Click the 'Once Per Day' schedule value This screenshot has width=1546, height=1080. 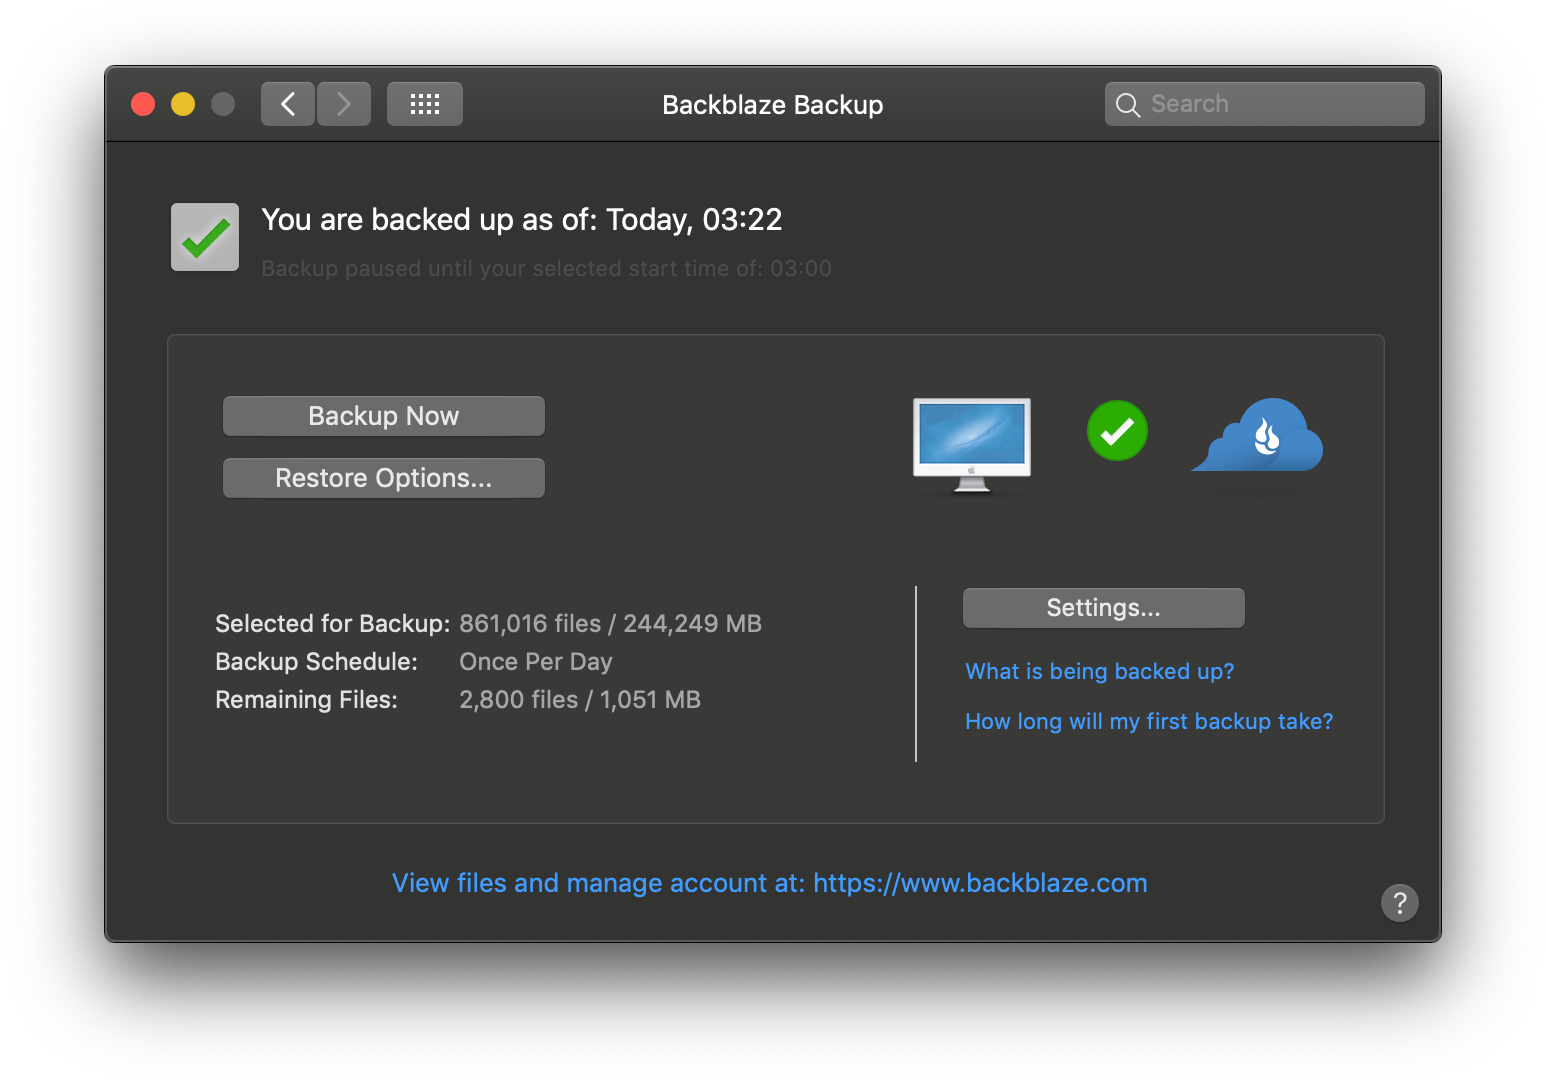point(536,662)
